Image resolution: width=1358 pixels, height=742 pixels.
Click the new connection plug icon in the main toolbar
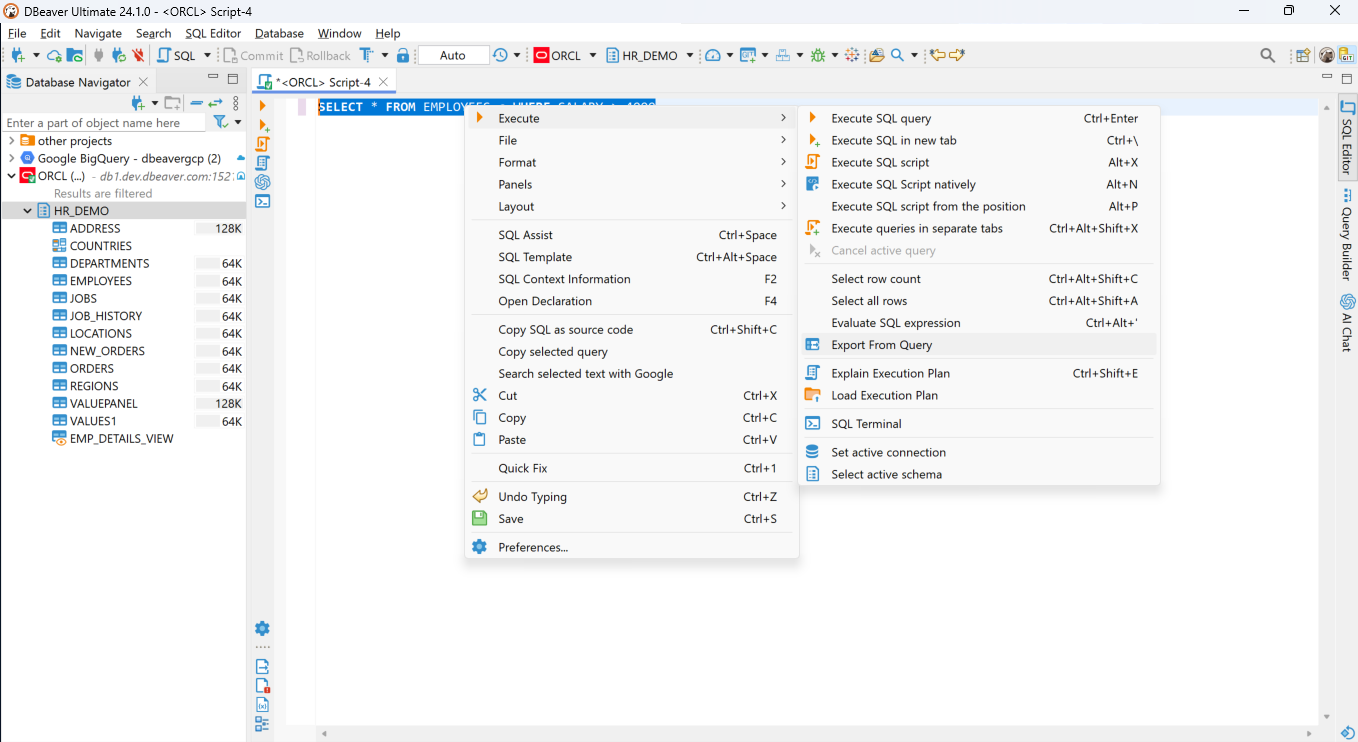[x=18, y=55]
